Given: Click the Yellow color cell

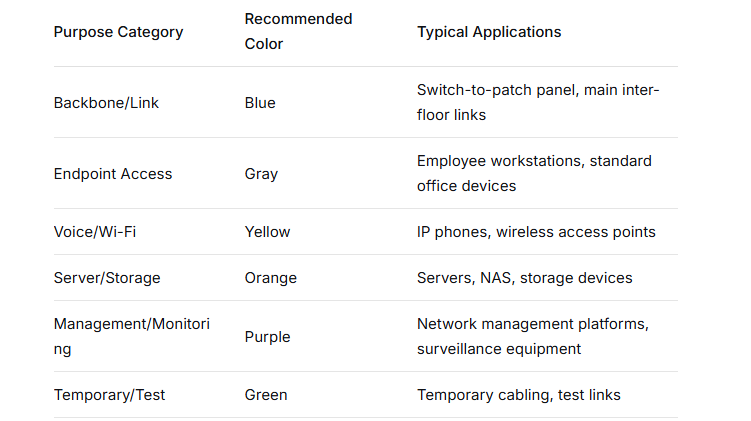Looking at the screenshot, I should tap(267, 232).
